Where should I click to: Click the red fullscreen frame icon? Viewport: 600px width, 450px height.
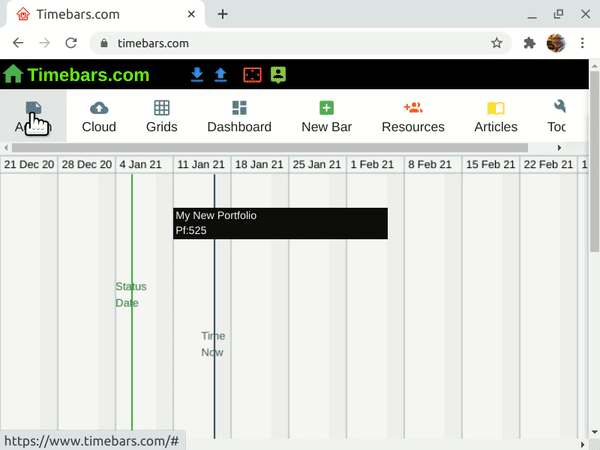[x=253, y=75]
